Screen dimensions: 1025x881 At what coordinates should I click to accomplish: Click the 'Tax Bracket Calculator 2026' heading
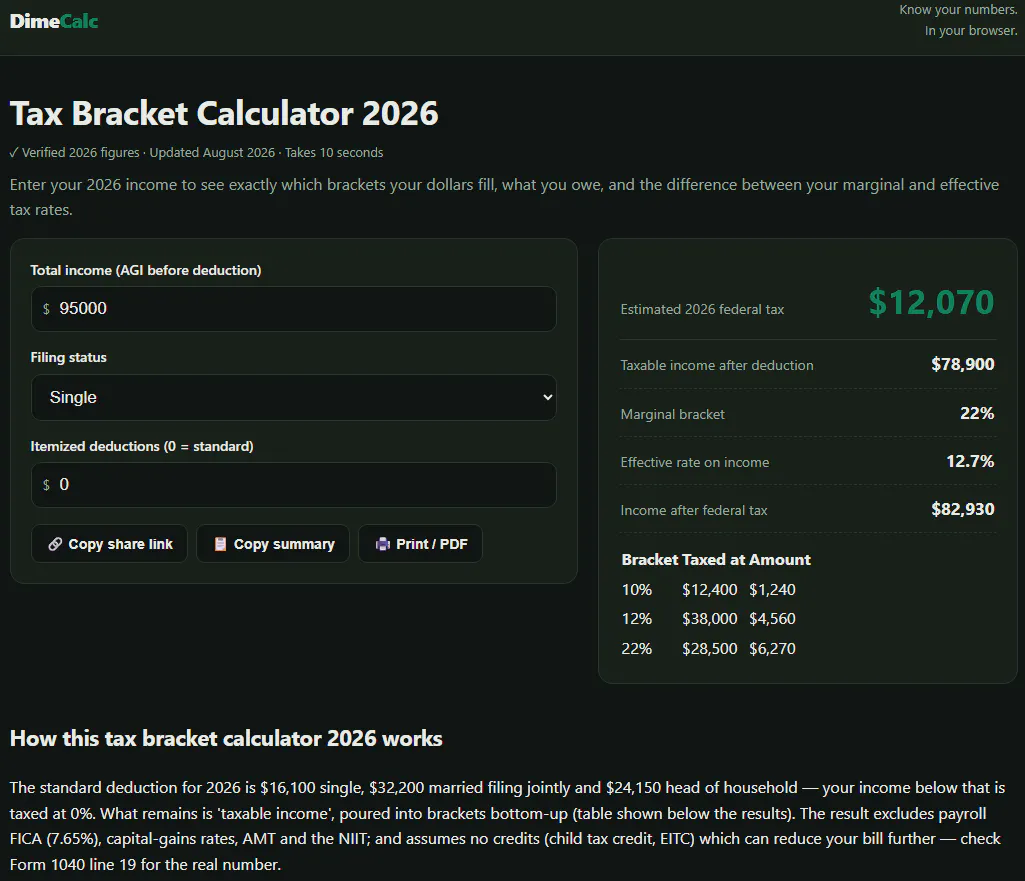224,113
